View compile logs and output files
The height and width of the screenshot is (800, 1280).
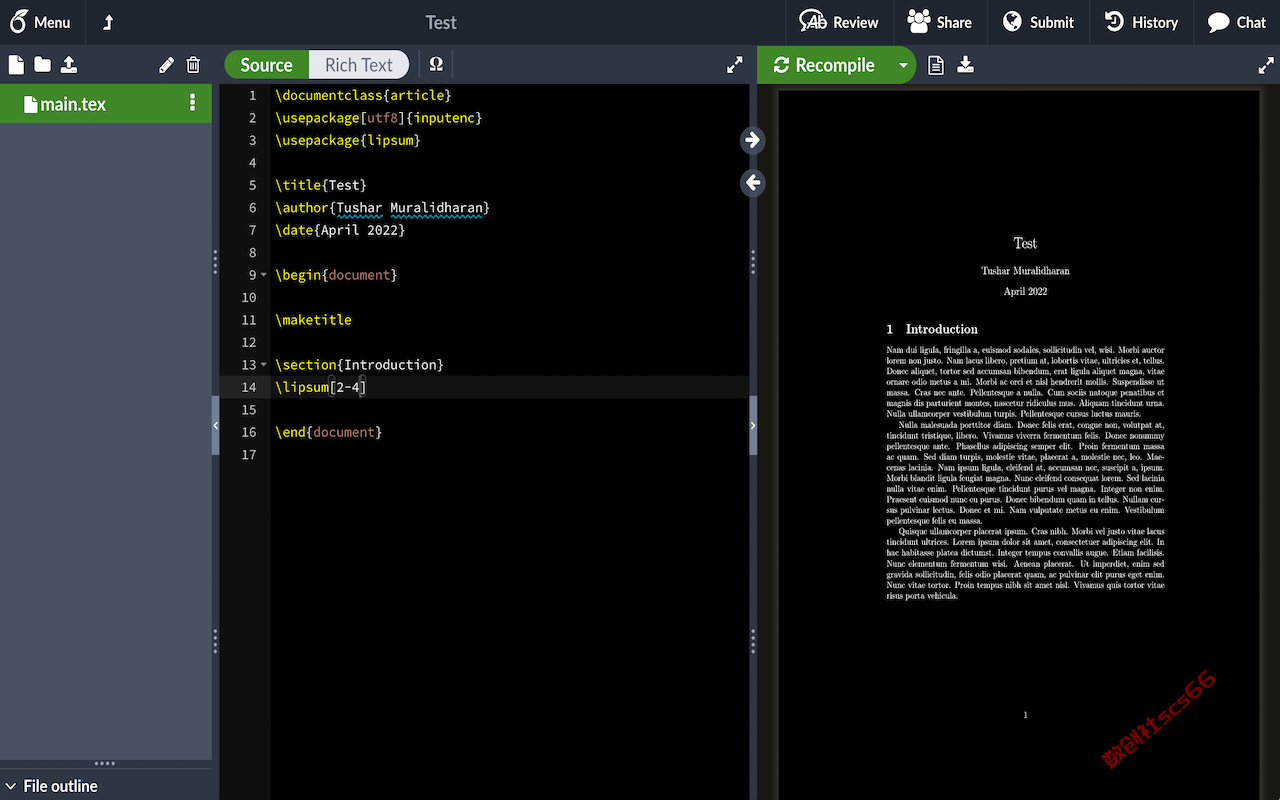pos(936,65)
